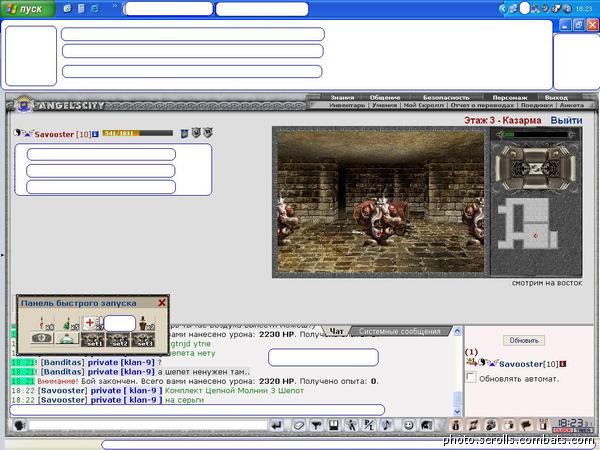Open the Знания menu
Viewport: 600px width, 450px height.
(342, 98)
